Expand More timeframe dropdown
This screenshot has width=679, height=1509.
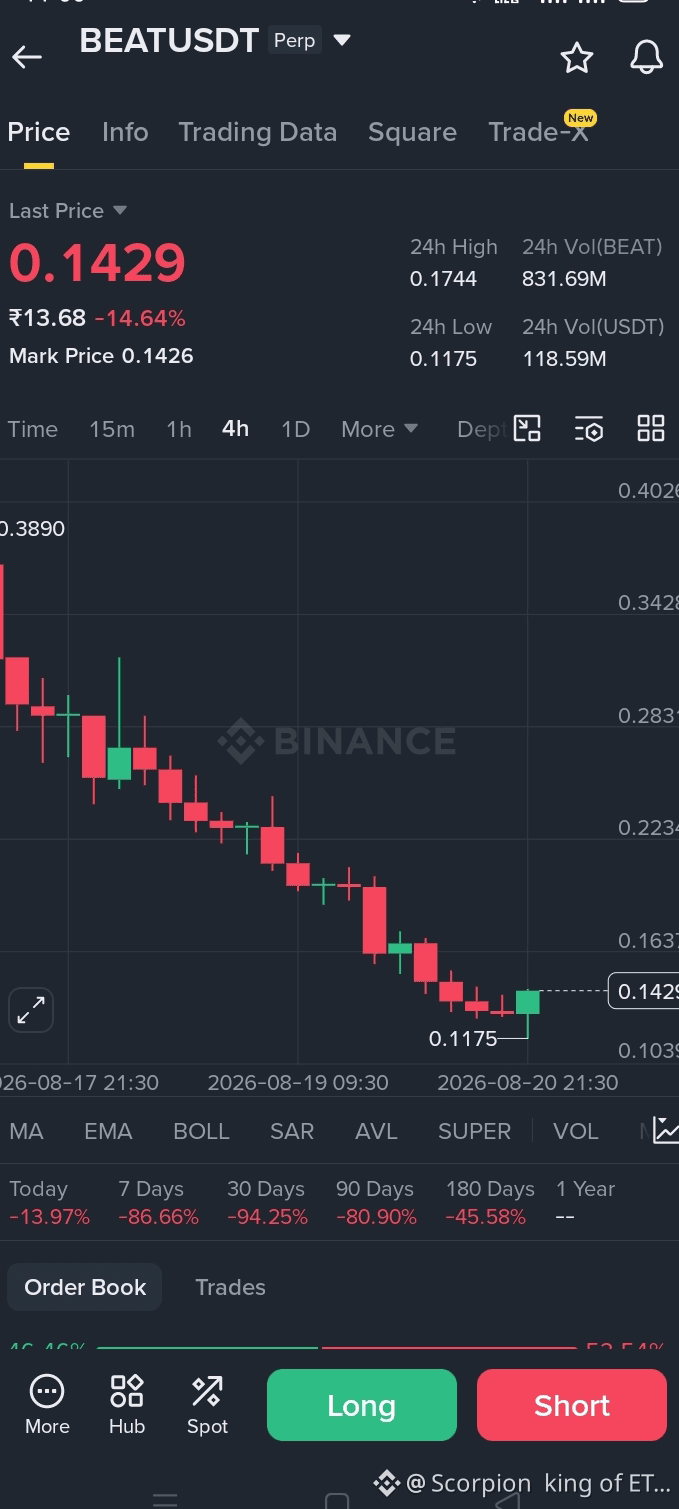[379, 429]
